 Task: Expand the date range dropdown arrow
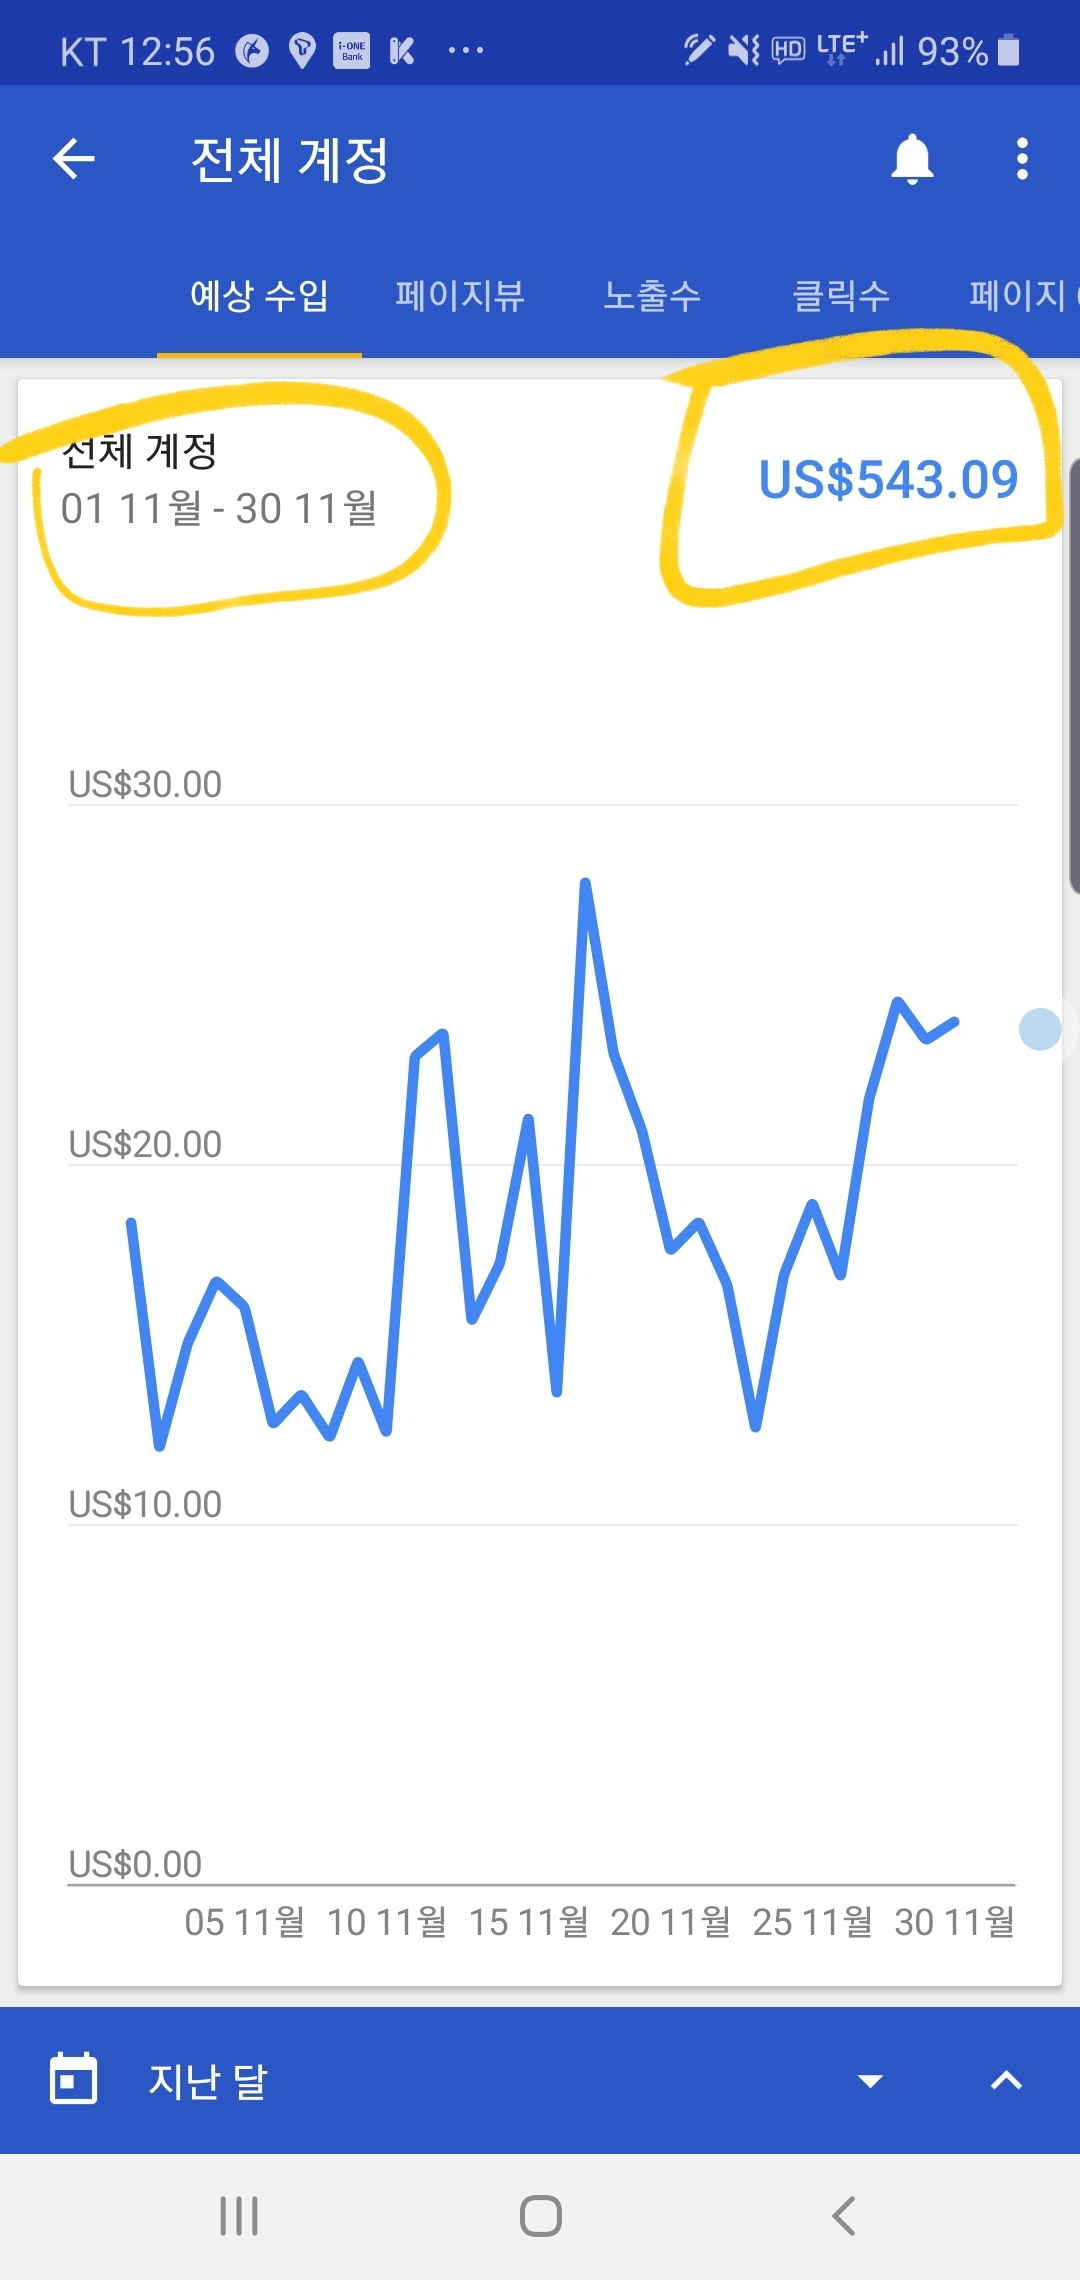pos(870,2081)
